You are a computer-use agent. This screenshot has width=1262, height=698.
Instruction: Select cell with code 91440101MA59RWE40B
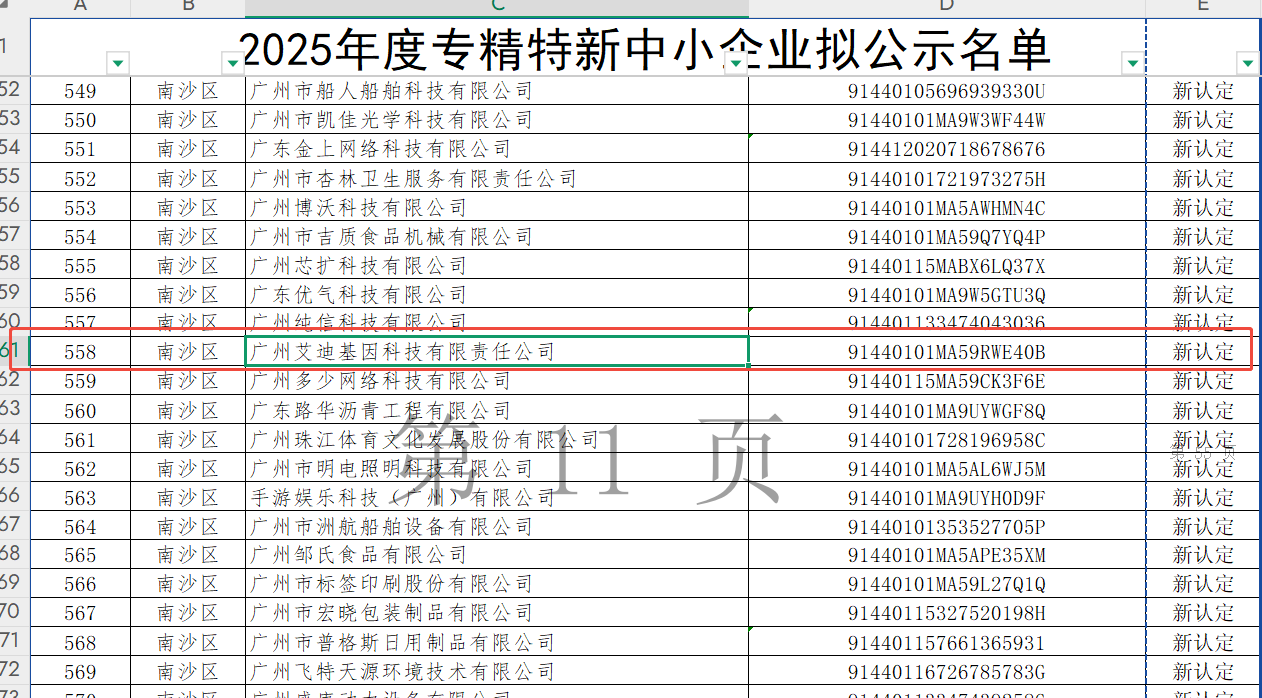point(946,352)
